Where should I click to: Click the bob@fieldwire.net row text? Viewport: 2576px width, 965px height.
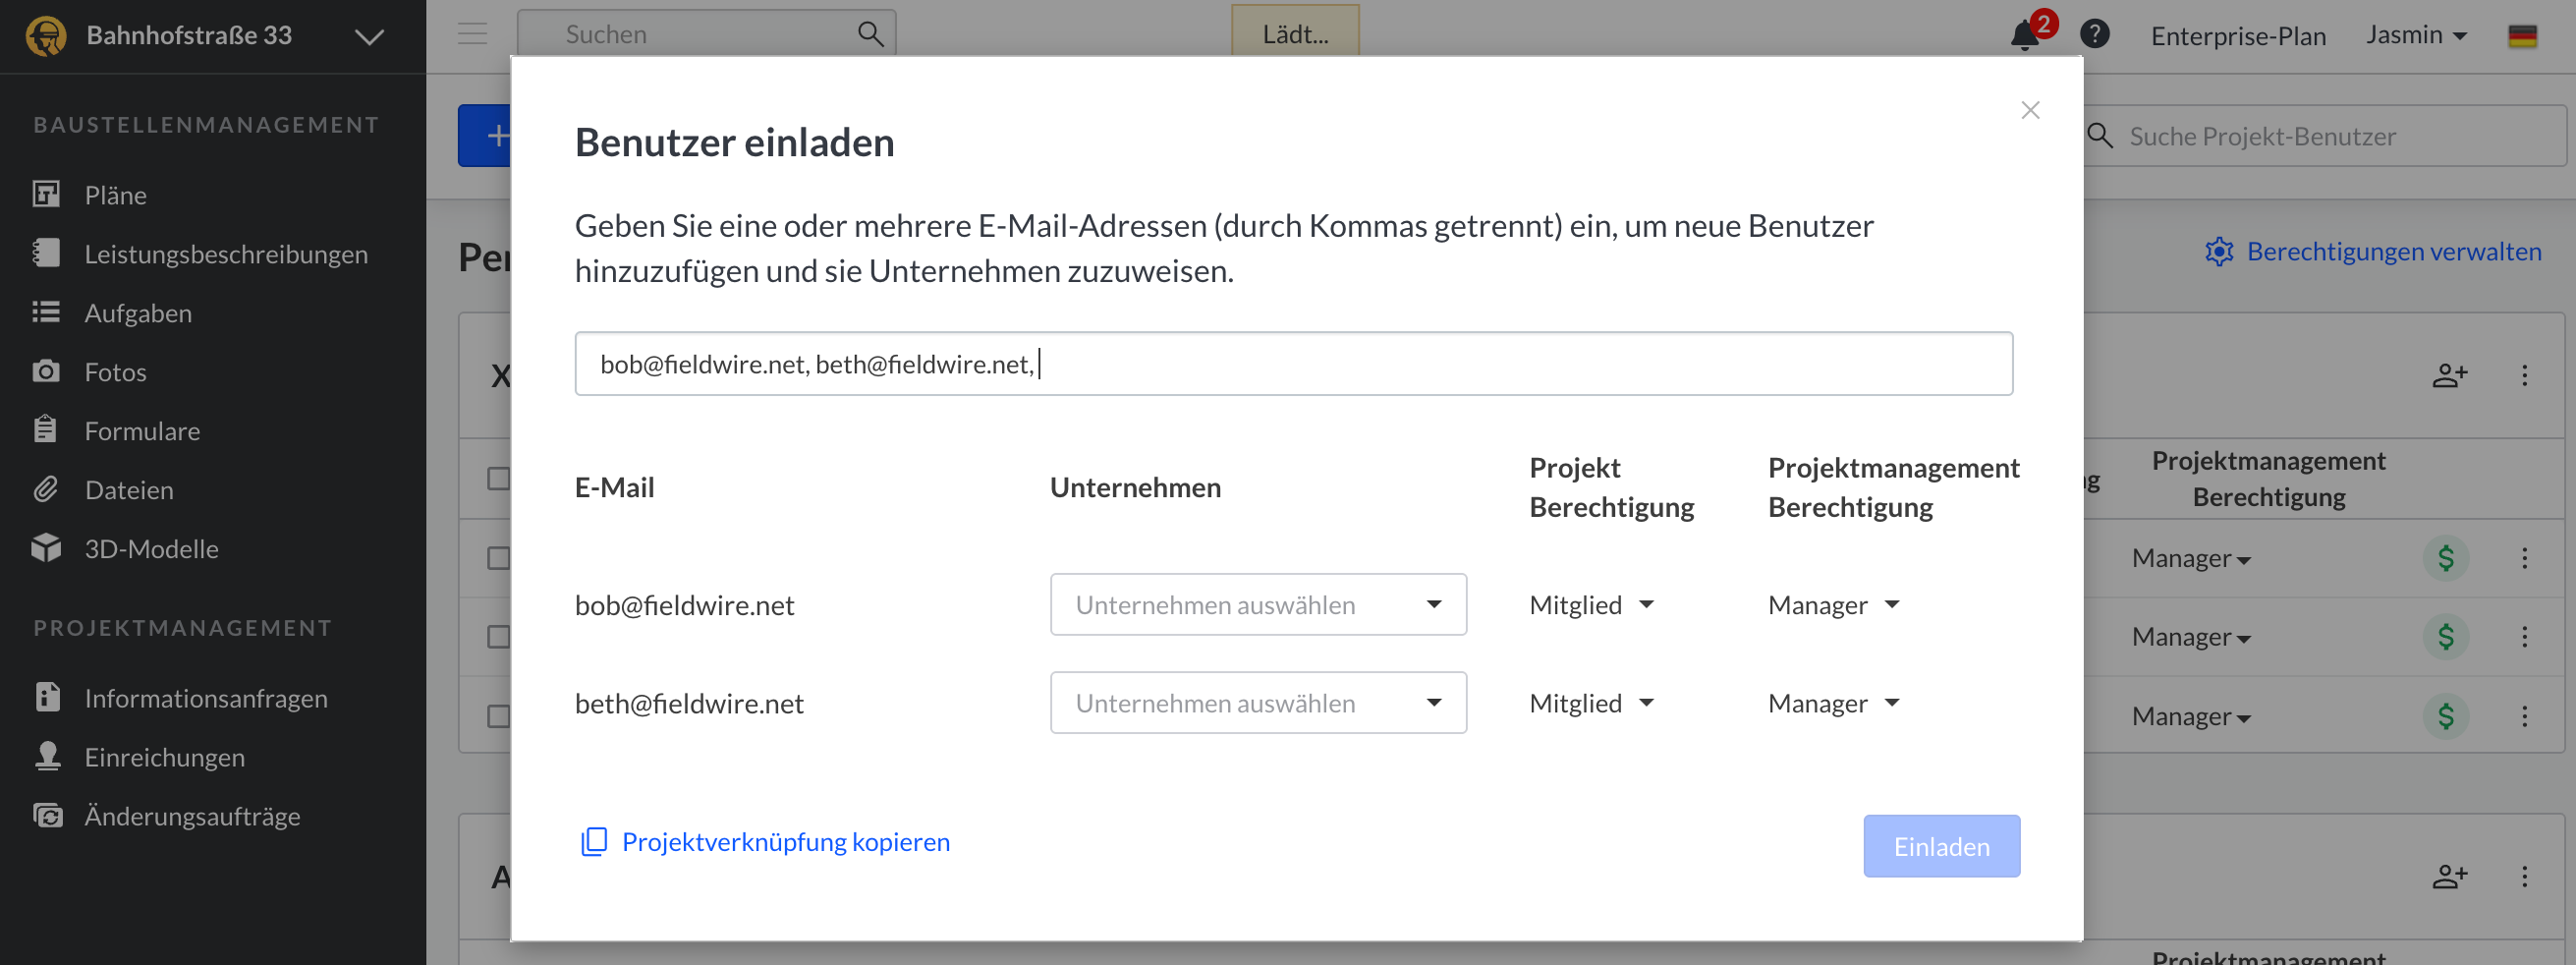pos(684,604)
